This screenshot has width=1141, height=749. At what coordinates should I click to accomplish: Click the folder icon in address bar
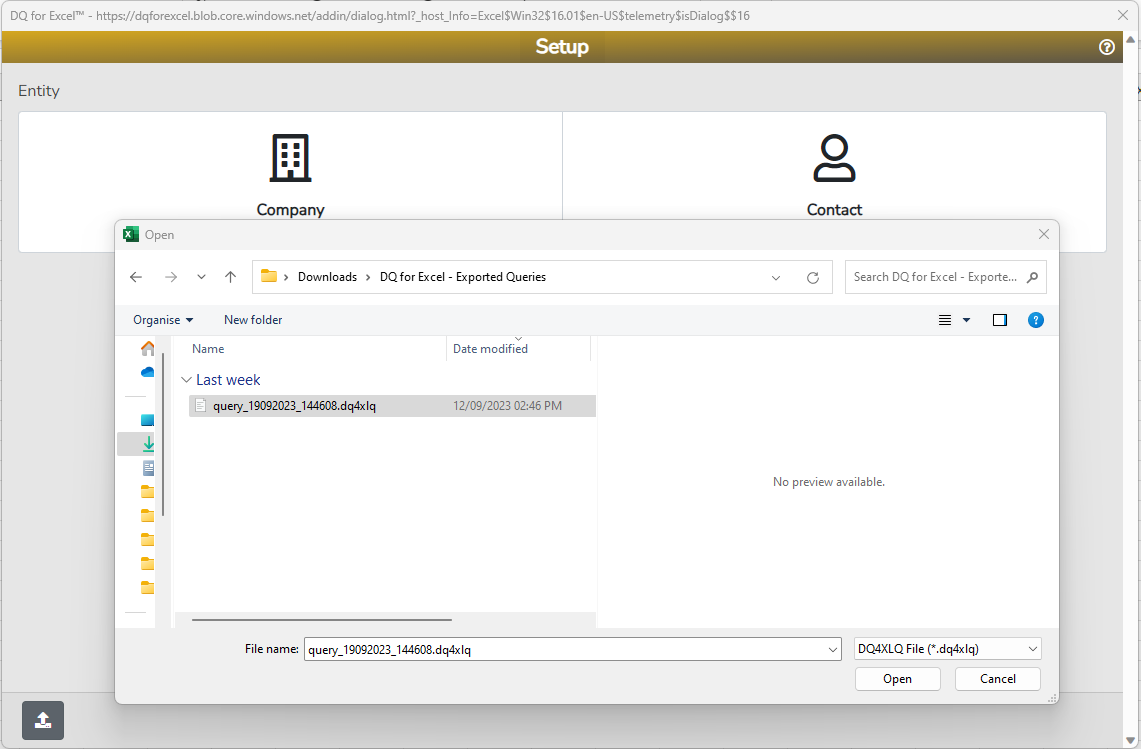pos(269,277)
